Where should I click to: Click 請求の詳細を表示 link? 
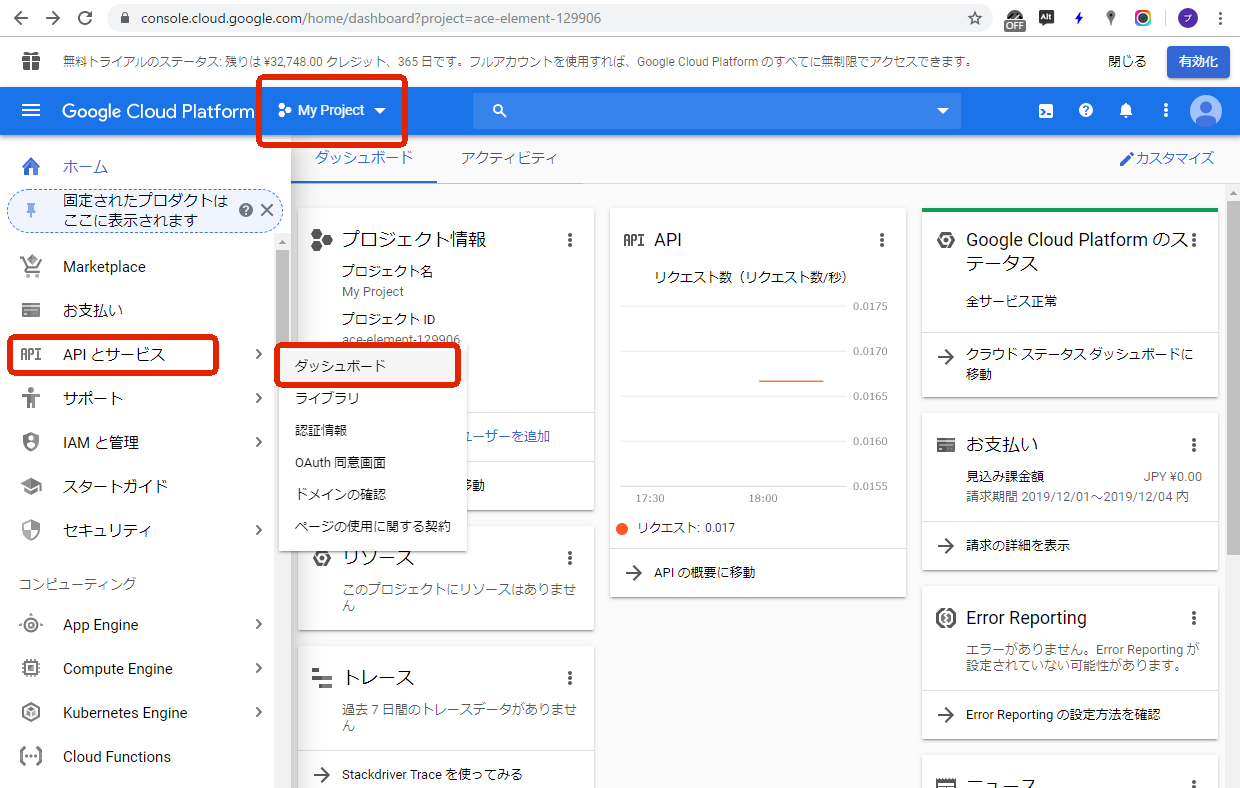point(1017,546)
